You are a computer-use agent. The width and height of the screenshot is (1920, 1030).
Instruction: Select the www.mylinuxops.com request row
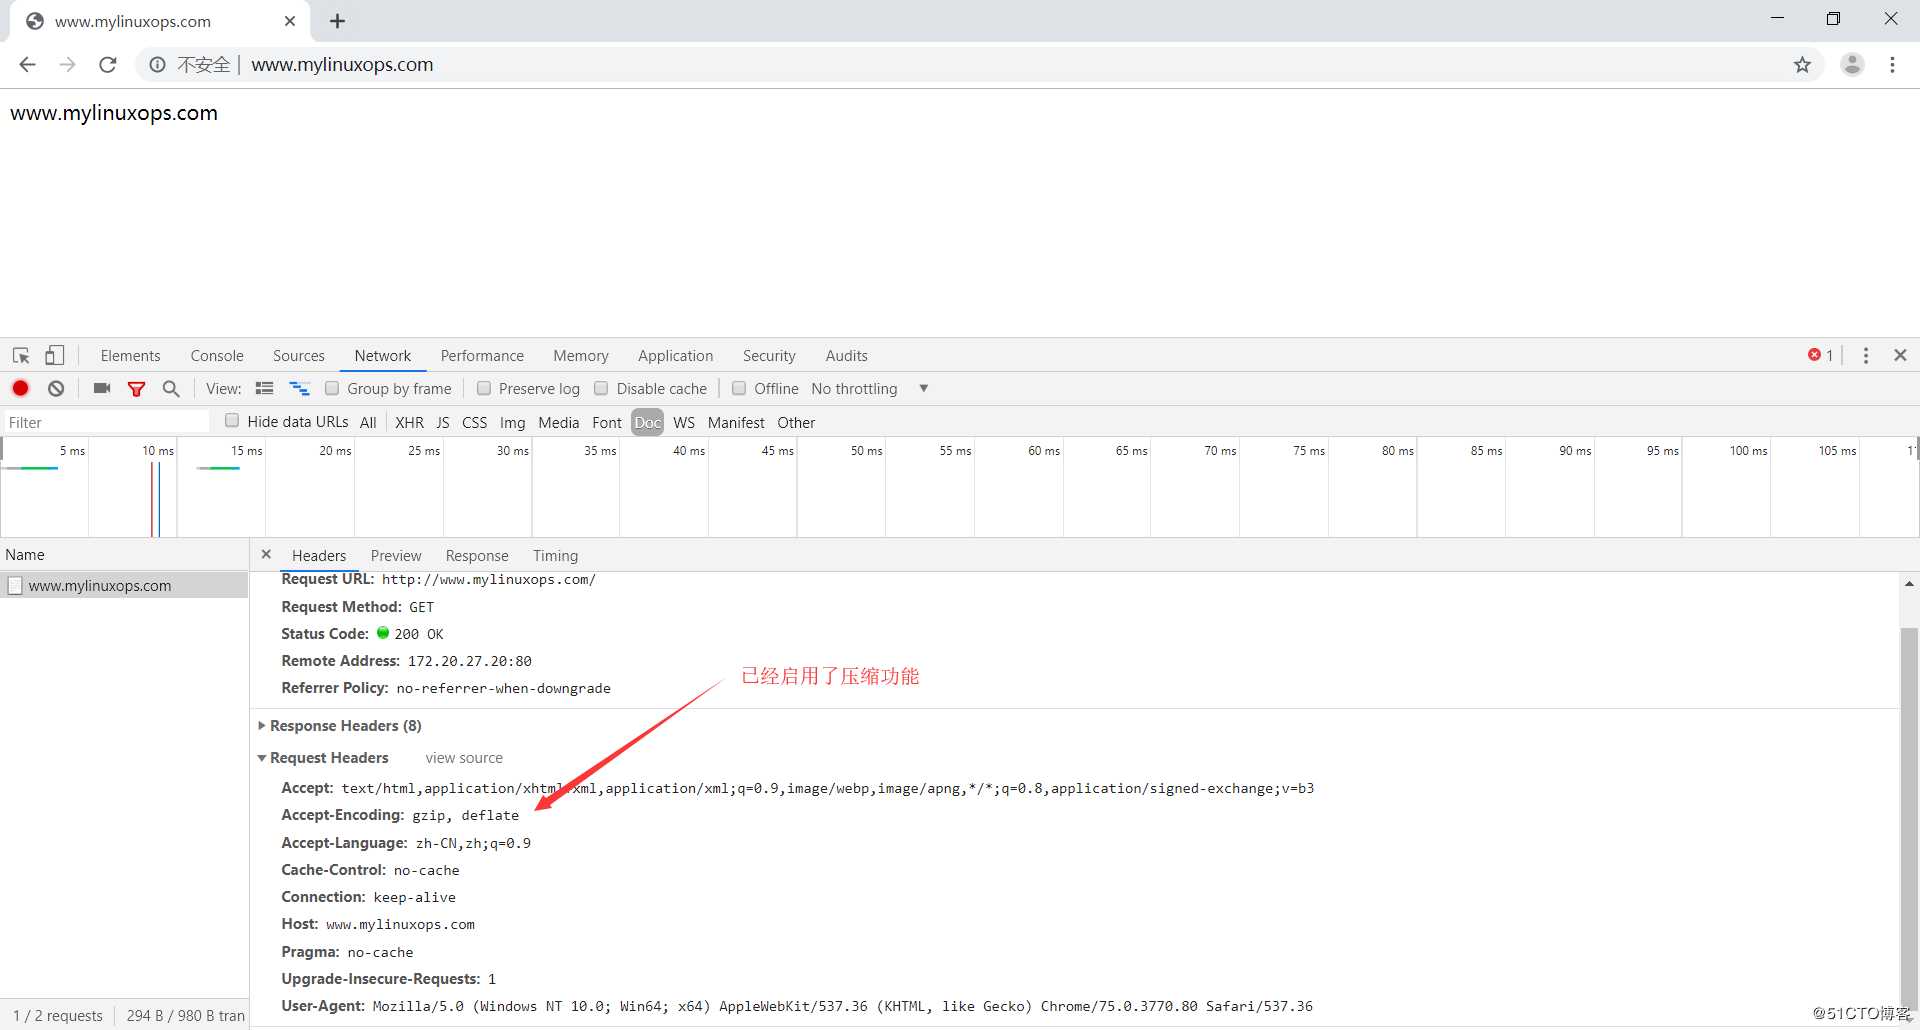click(x=124, y=586)
